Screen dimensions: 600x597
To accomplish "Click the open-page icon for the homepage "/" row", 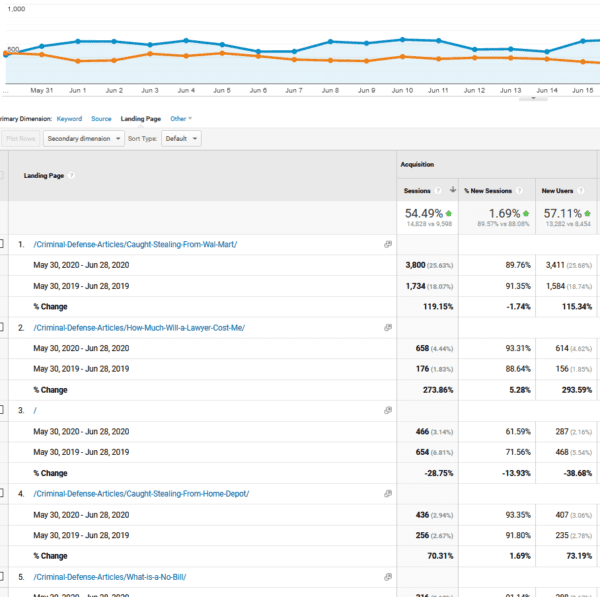I will pos(388,410).
